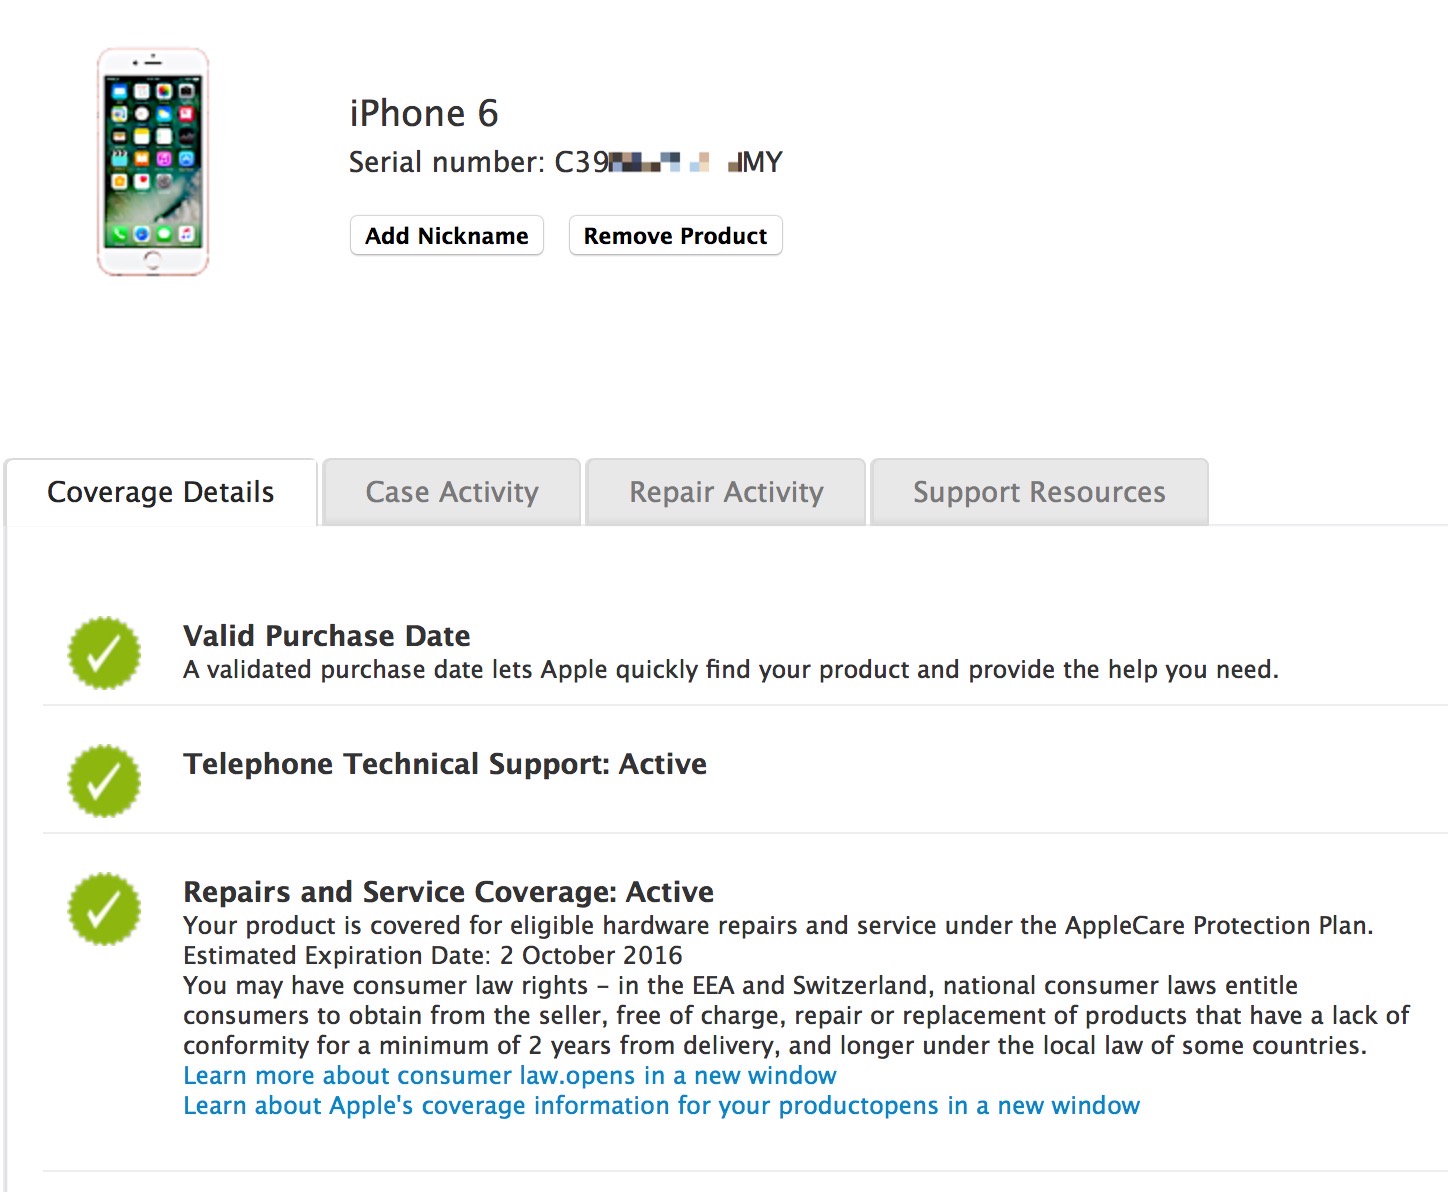
Task: Click the Repairs and Service Coverage: Active heading
Action: point(449,892)
